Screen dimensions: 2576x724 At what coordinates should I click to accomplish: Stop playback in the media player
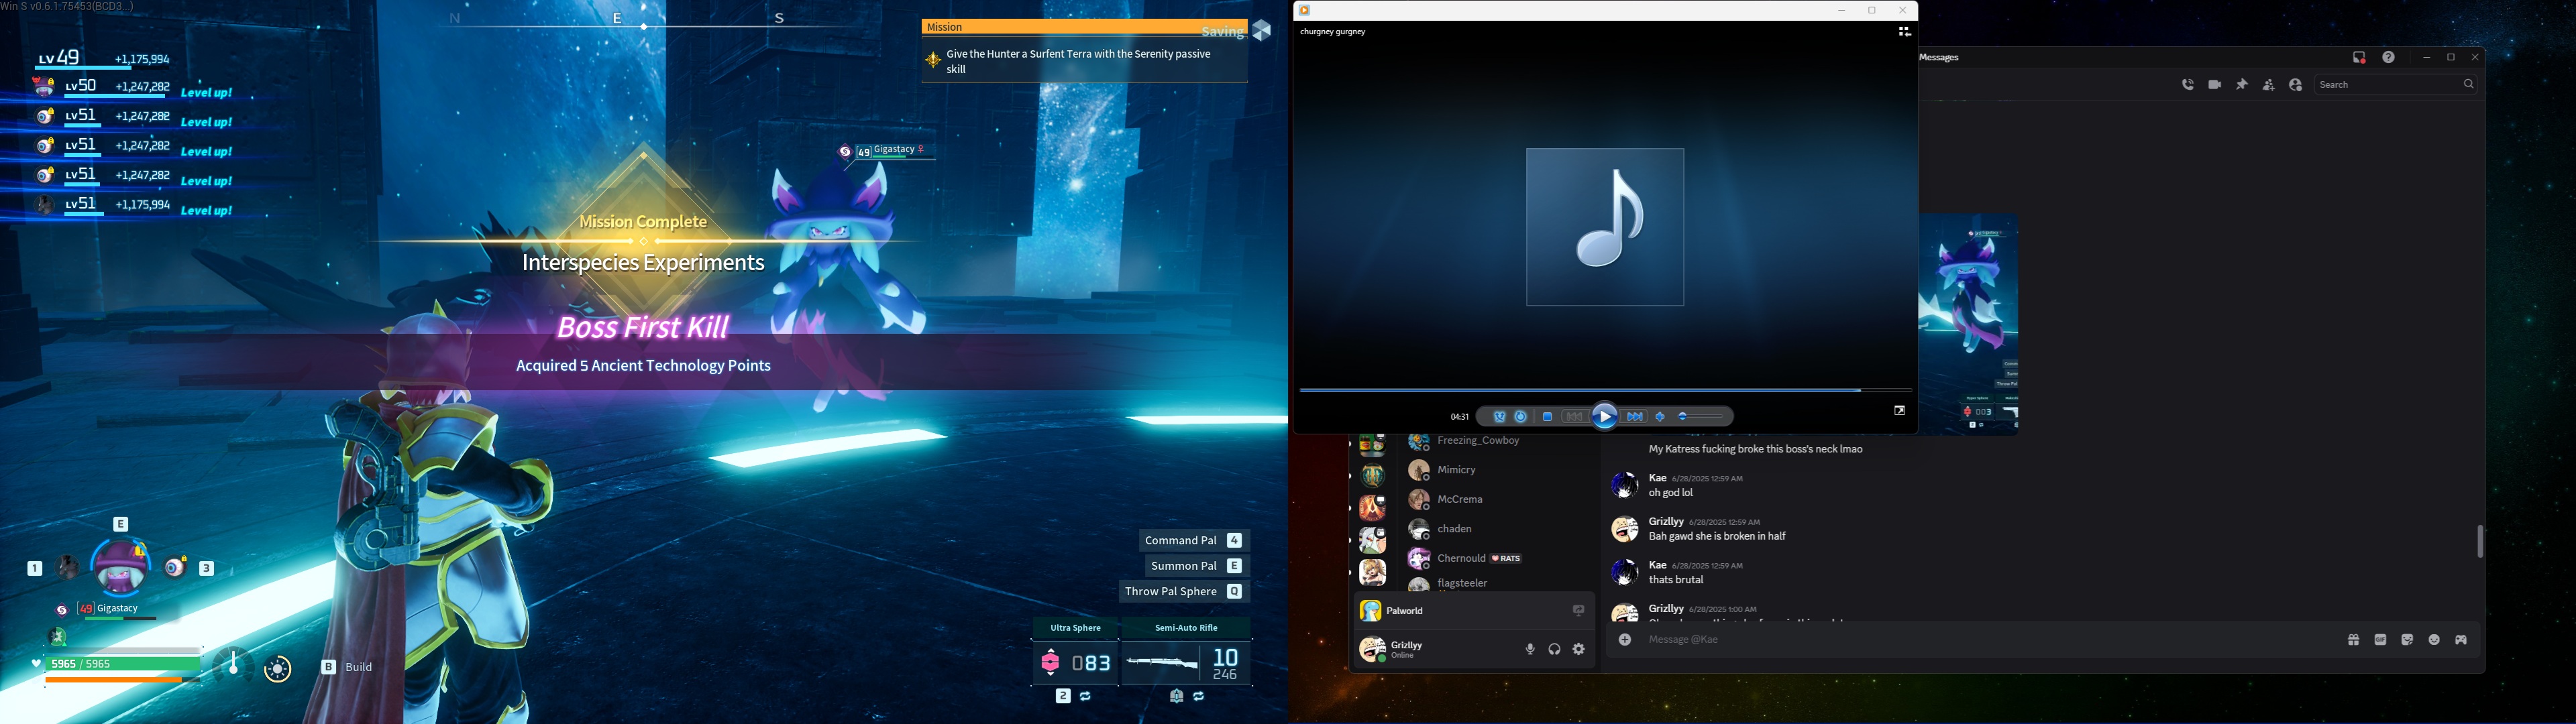point(1547,417)
